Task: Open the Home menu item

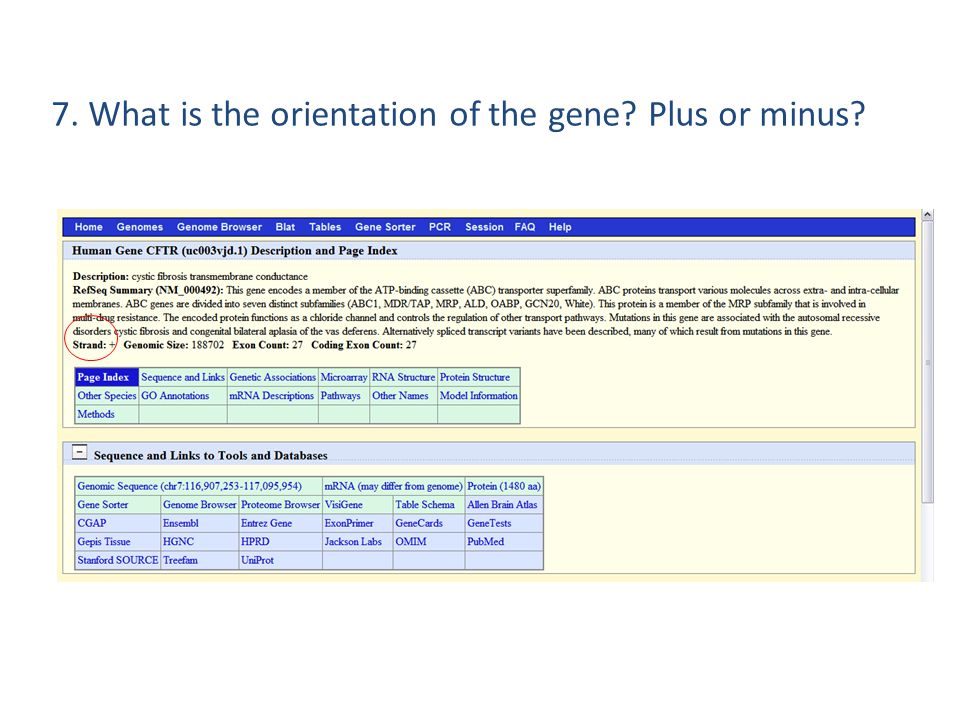Action: coord(89,227)
